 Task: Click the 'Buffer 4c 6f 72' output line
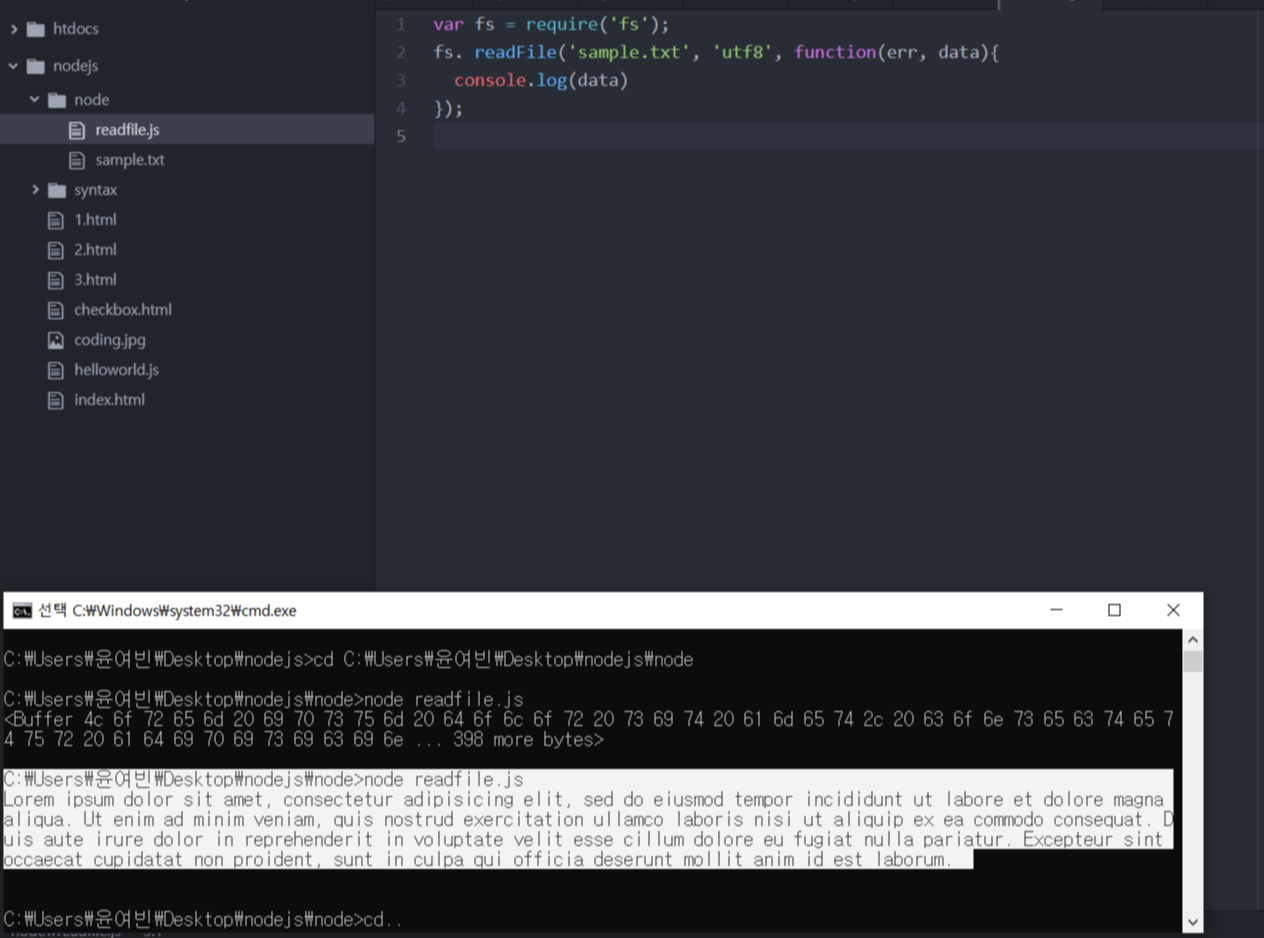(589, 719)
